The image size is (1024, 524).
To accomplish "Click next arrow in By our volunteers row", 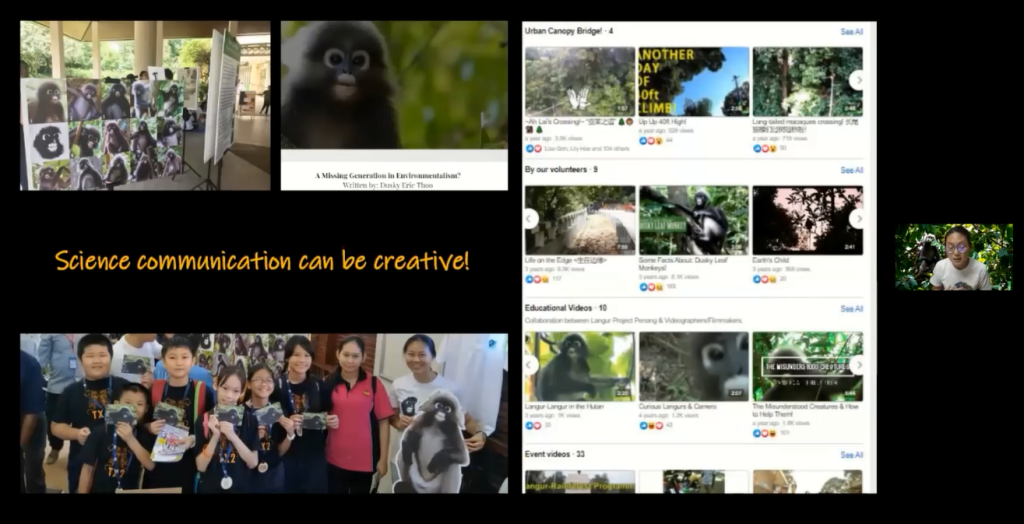I will coord(857,218).
